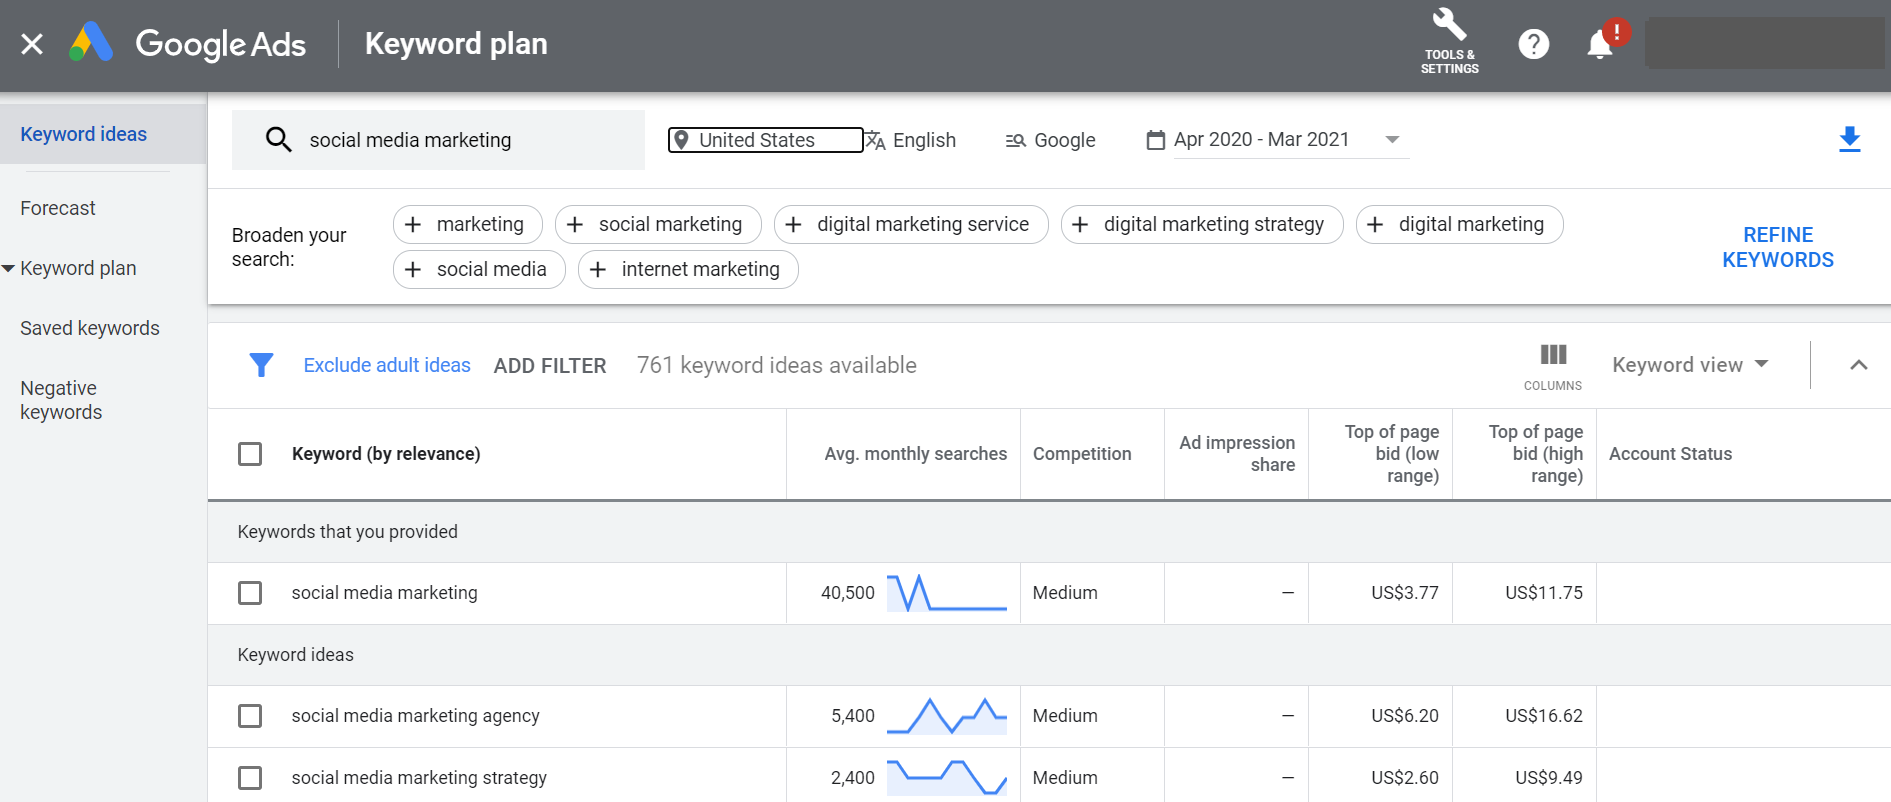Click trend chart for social media marketing
Image resolution: width=1891 pixels, height=802 pixels.
[x=946, y=593]
